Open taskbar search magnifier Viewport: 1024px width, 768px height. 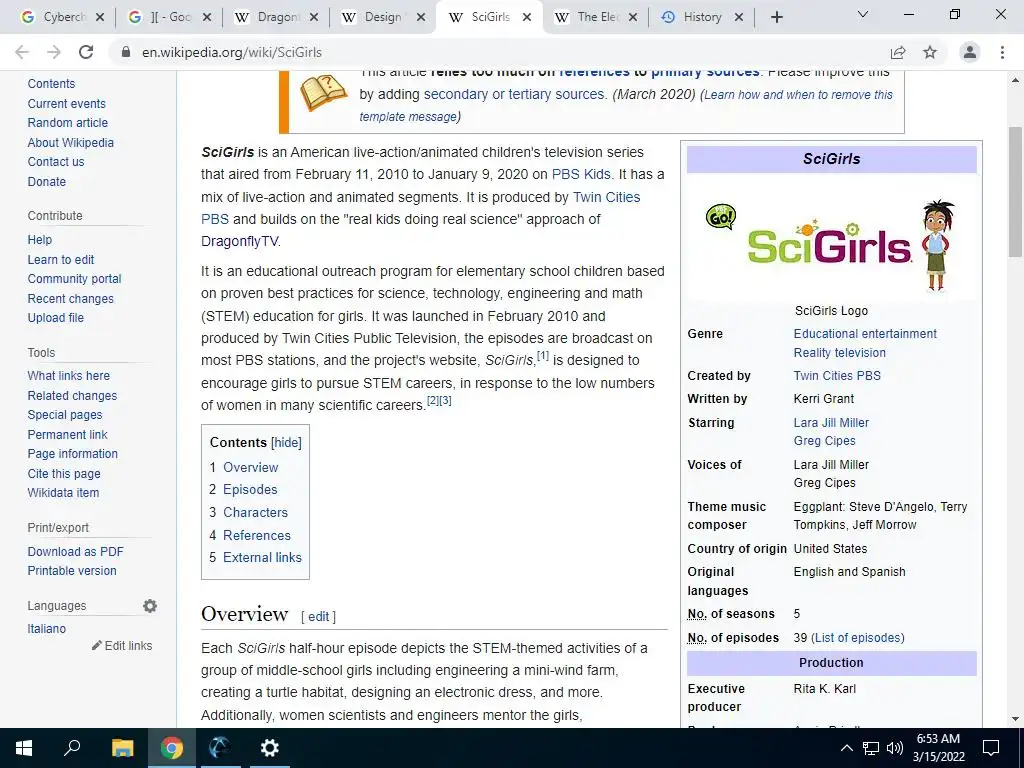(72, 748)
